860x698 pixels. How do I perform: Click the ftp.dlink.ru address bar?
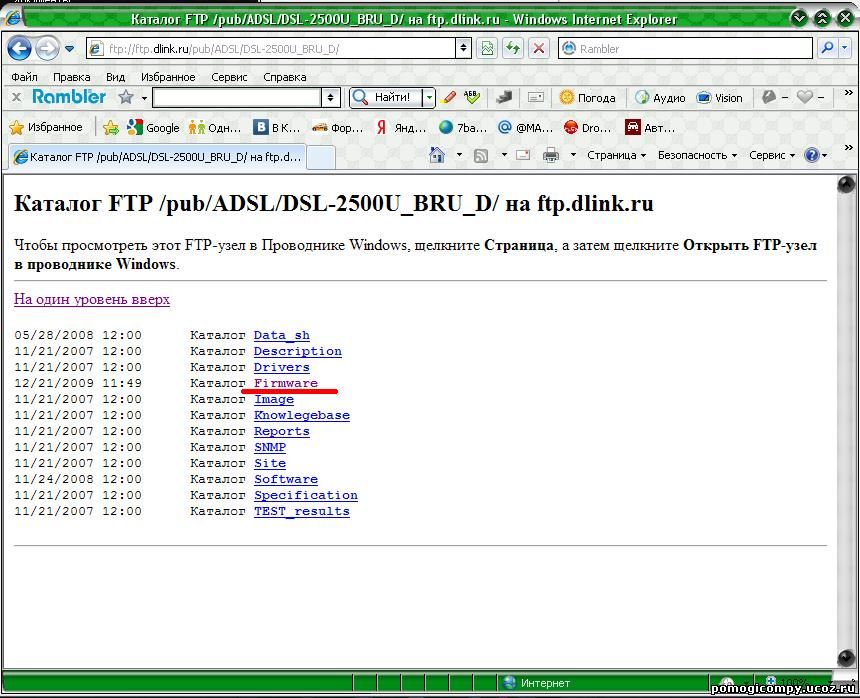pos(271,49)
